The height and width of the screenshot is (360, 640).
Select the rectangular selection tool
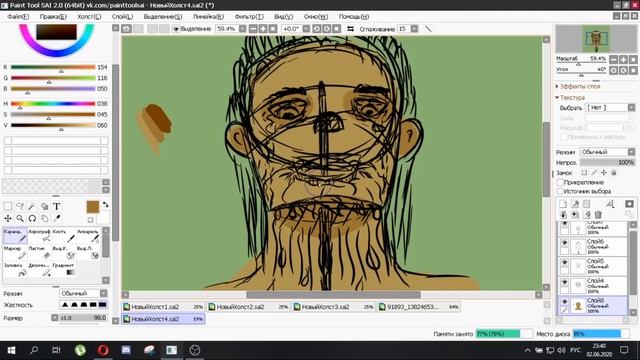(x=8, y=207)
